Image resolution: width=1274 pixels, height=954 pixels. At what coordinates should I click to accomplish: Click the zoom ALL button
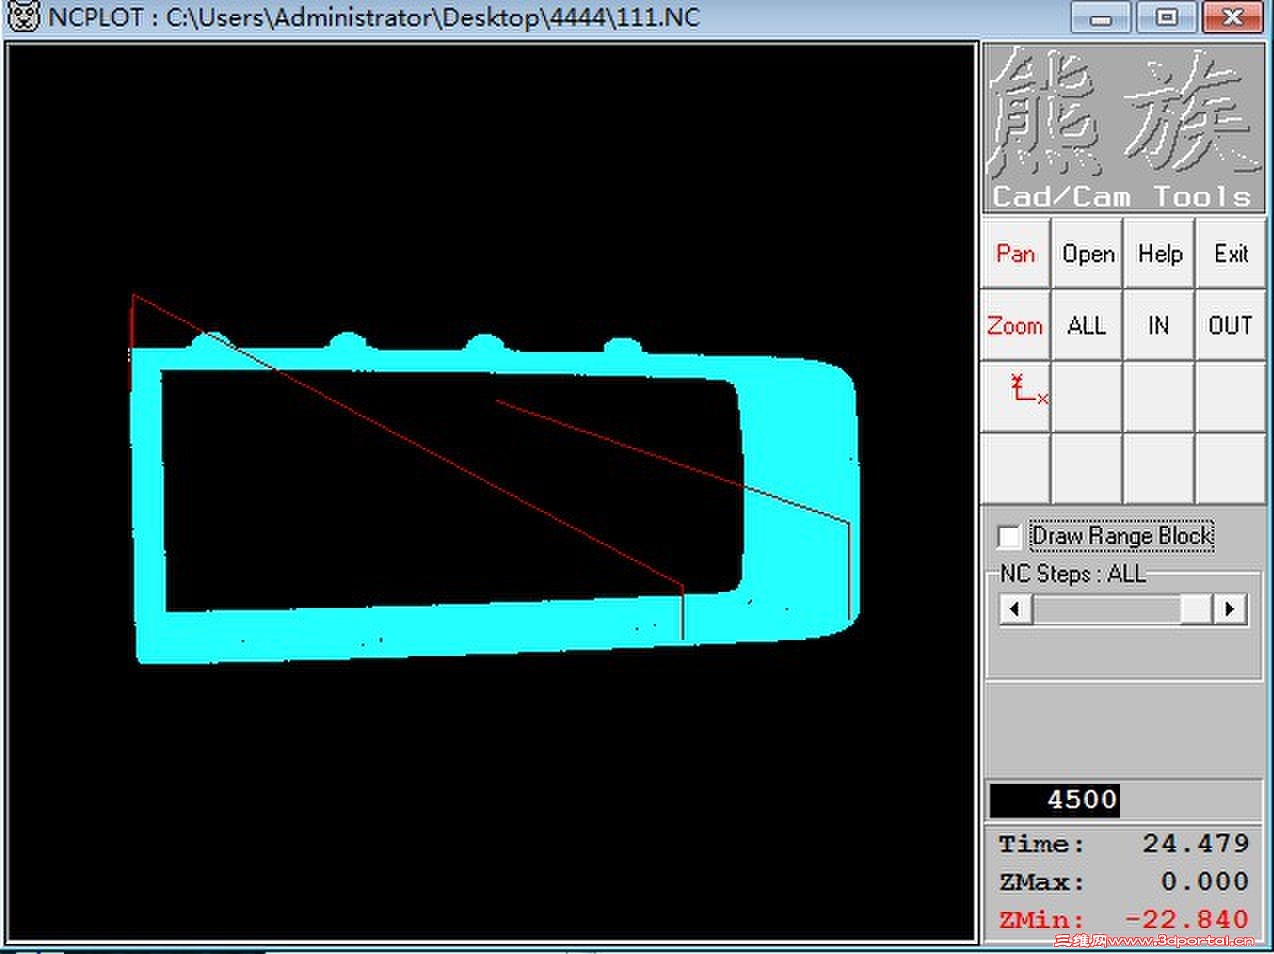(x=1087, y=325)
